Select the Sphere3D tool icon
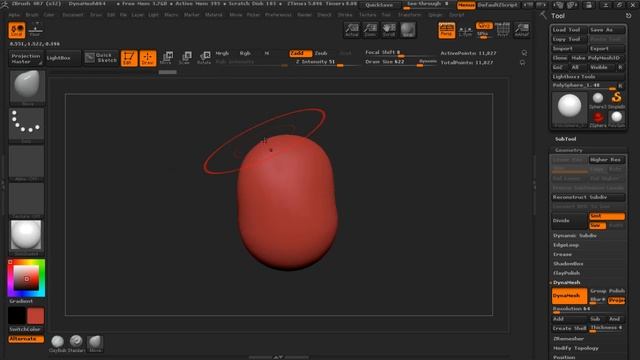This screenshot has width=640, height=360. coord(598,99)
